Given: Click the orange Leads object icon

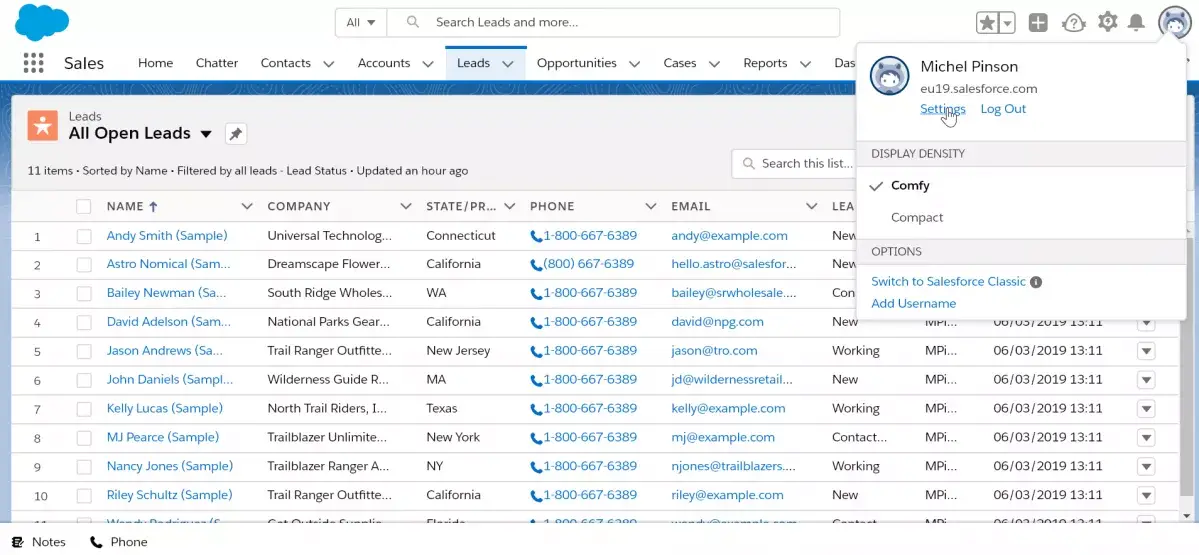Looking at the screenshot, I should [x=43, y=125].
